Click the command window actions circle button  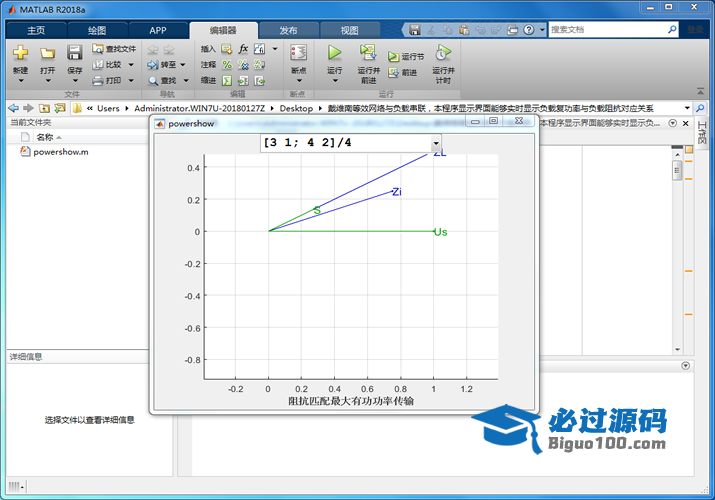point(685,366)
